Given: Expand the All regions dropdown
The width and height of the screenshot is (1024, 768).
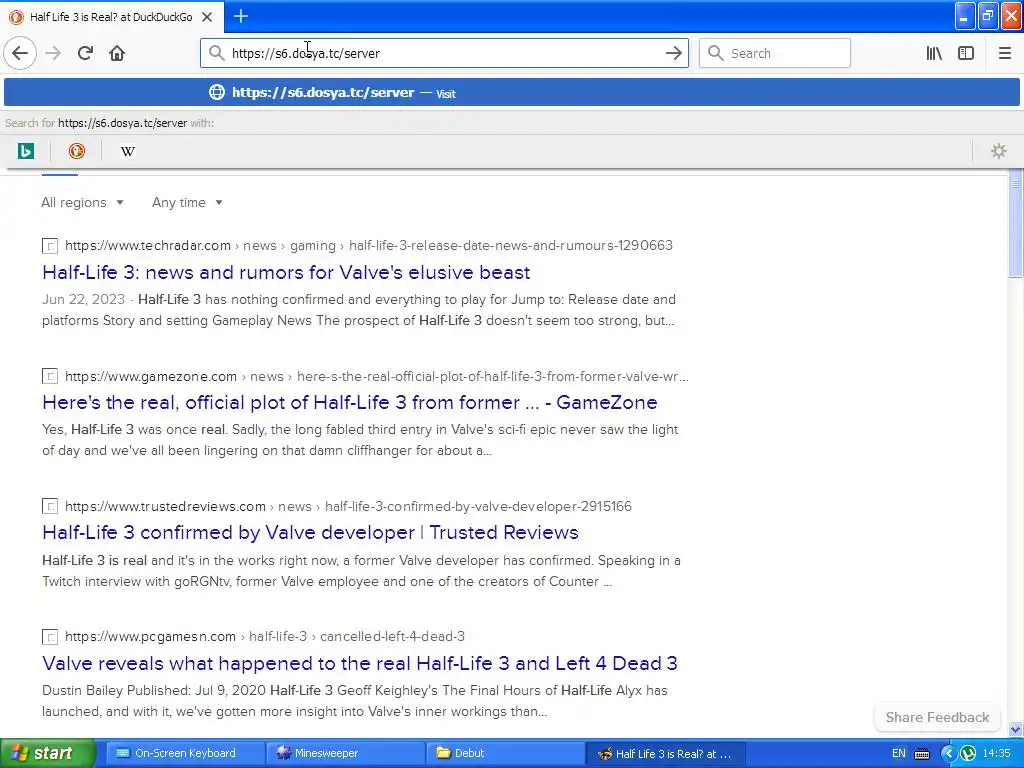Looking at the screenshot, I should [x=82, y=202].
